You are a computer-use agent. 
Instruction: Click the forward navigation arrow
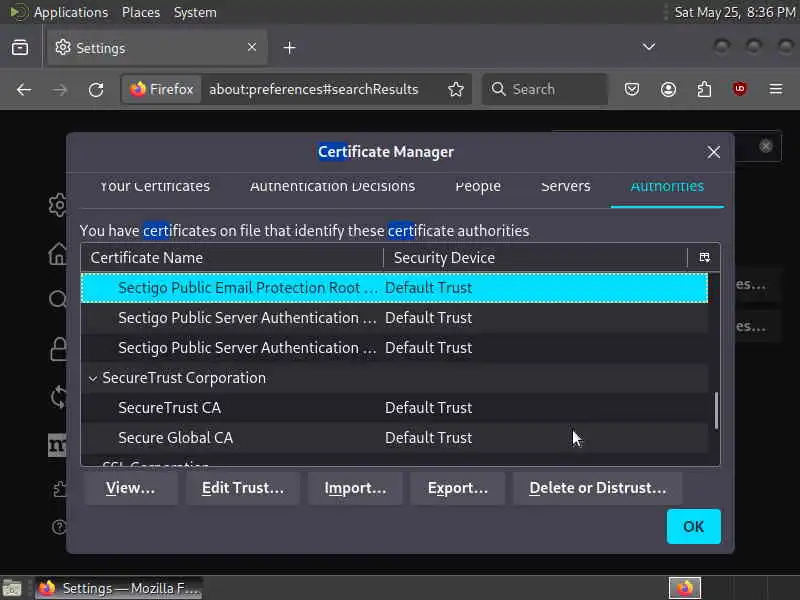[60, 90]
